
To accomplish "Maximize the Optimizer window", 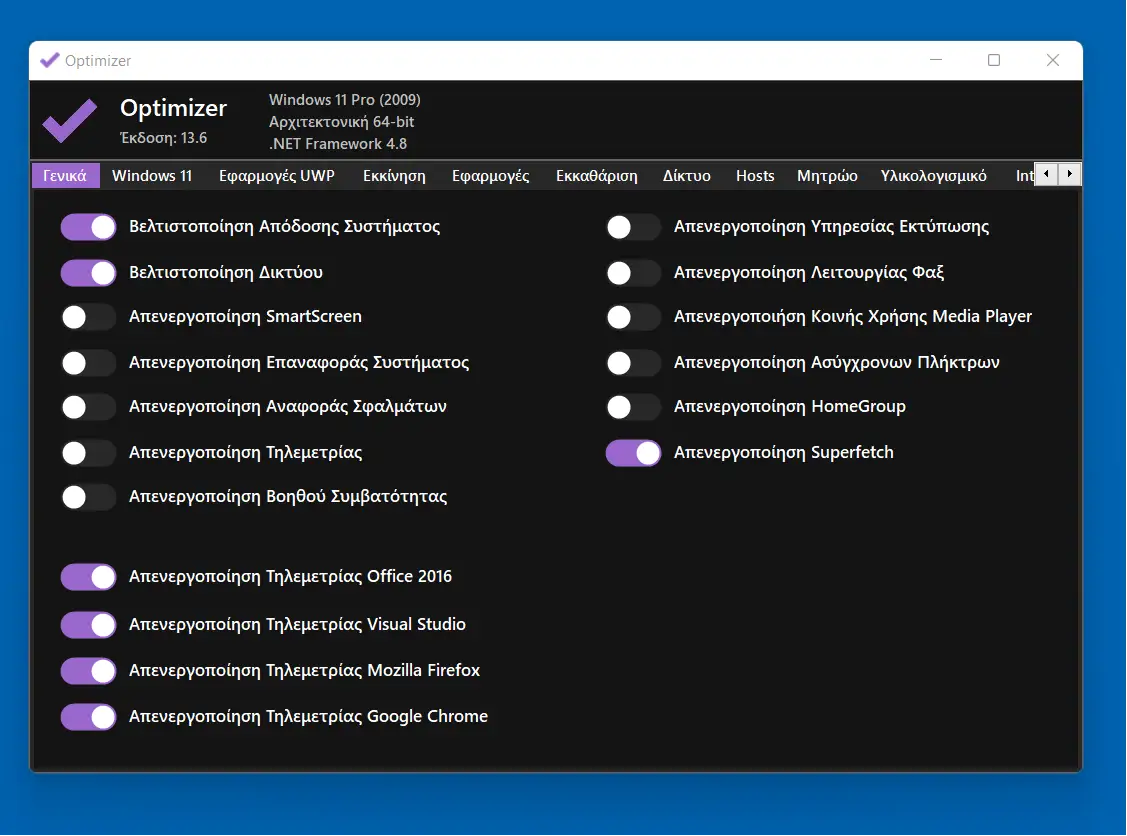I will coord(994,60).
